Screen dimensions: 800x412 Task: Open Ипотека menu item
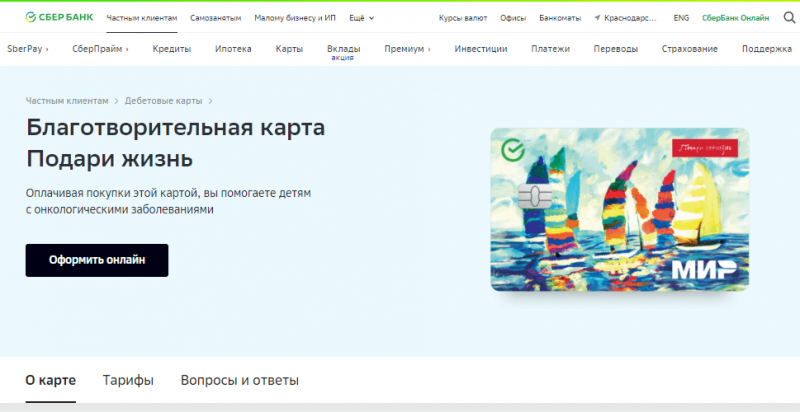point(233,49)
